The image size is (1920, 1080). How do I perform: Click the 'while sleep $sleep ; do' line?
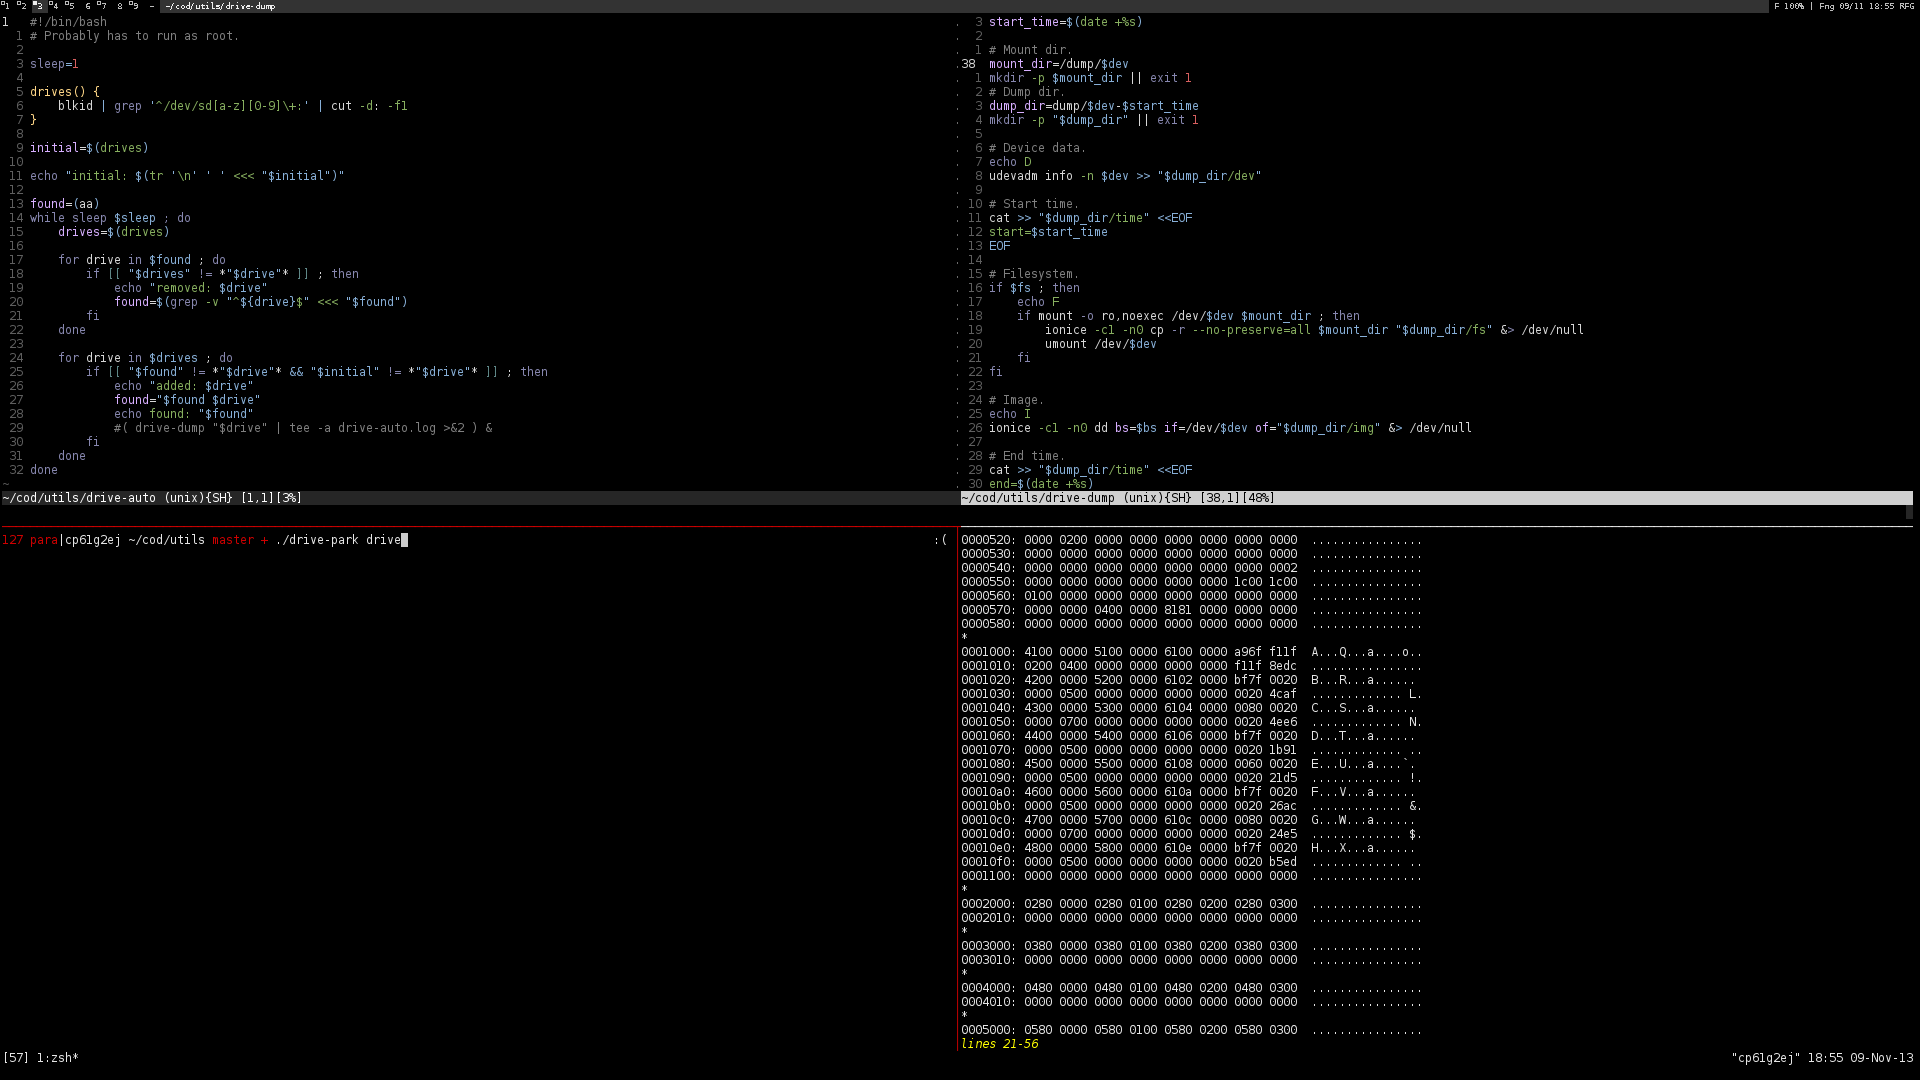click(110, 218)
